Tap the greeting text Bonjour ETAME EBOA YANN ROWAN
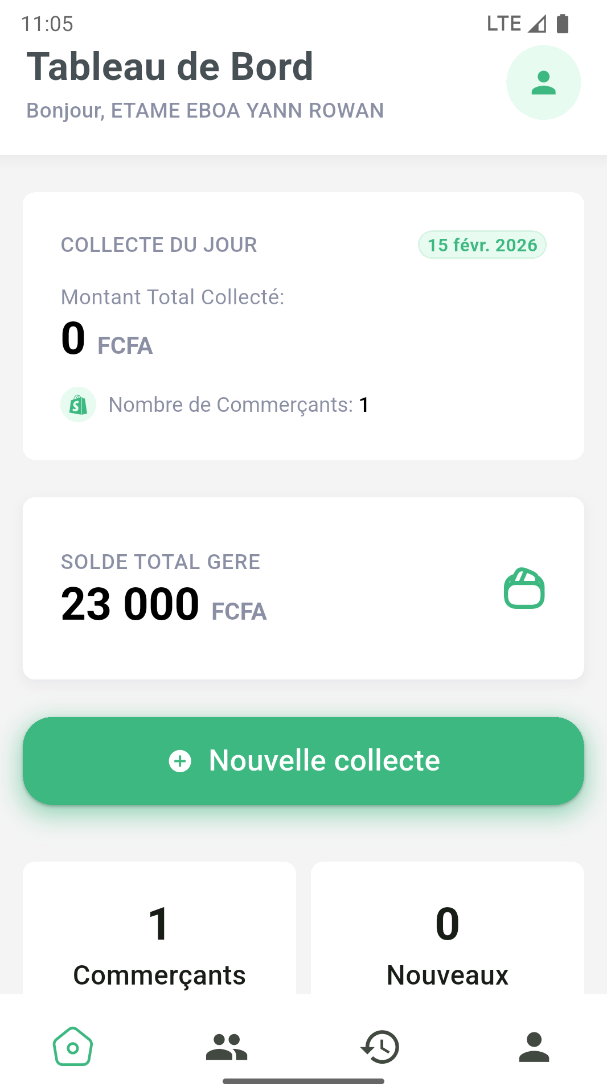 point(205,110)
